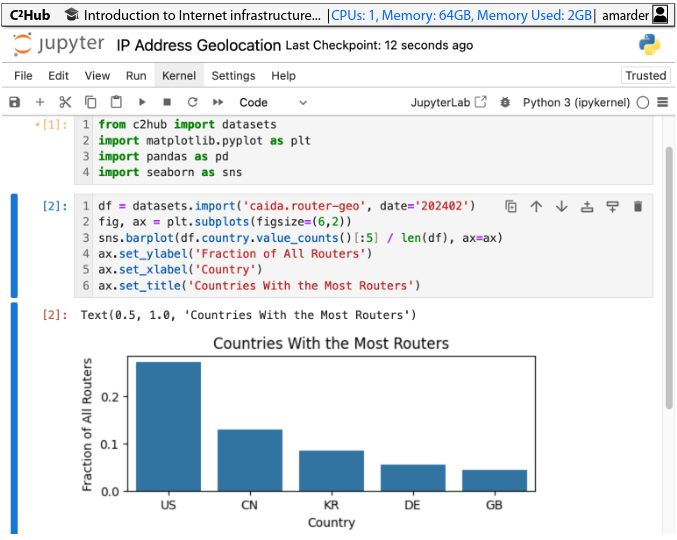Open notebook in JupyterLab

click(x=449, y=102)
